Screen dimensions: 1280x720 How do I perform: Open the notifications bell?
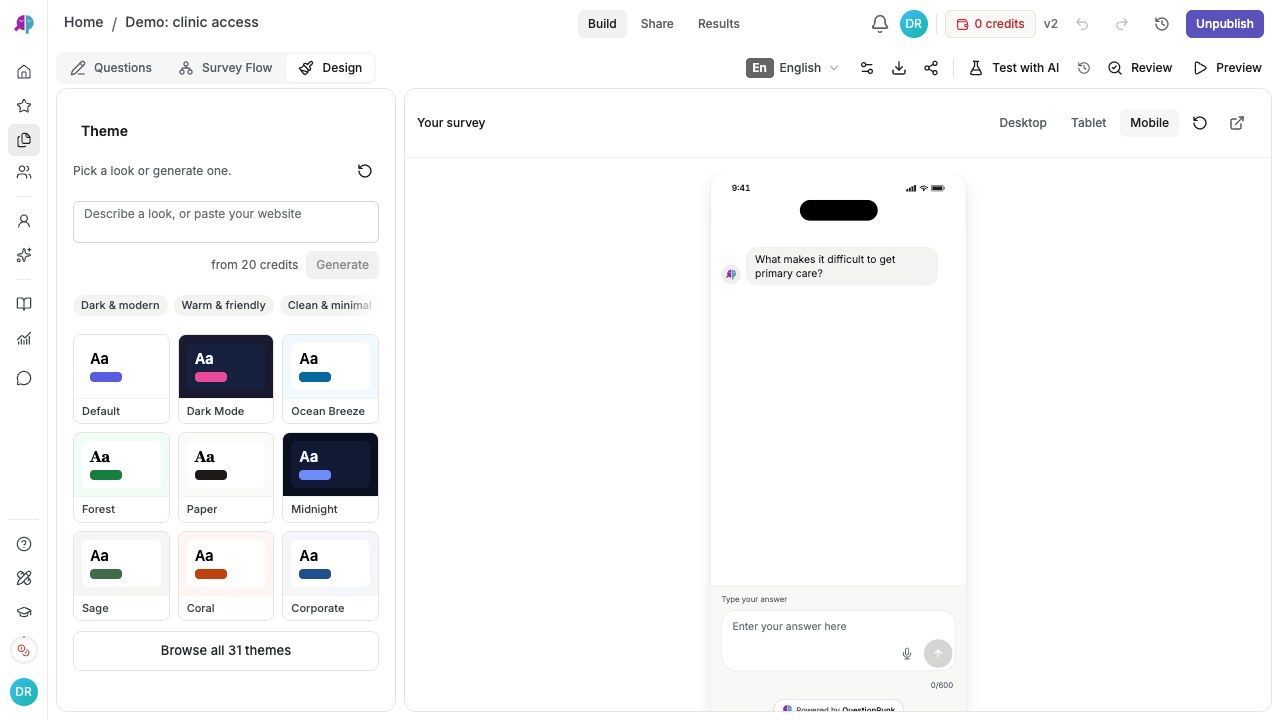(x=880, y=24)
